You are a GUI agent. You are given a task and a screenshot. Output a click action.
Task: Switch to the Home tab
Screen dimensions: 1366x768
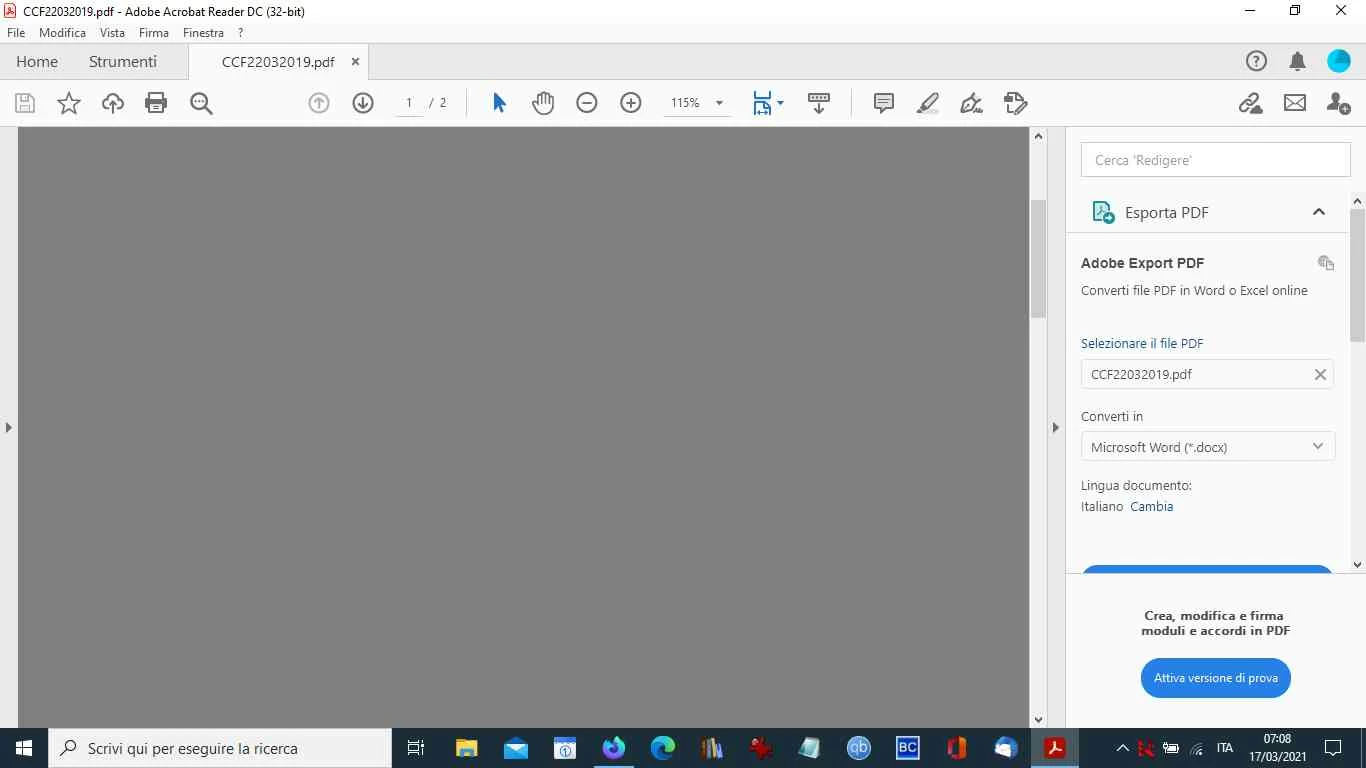[x=37, y=61]
